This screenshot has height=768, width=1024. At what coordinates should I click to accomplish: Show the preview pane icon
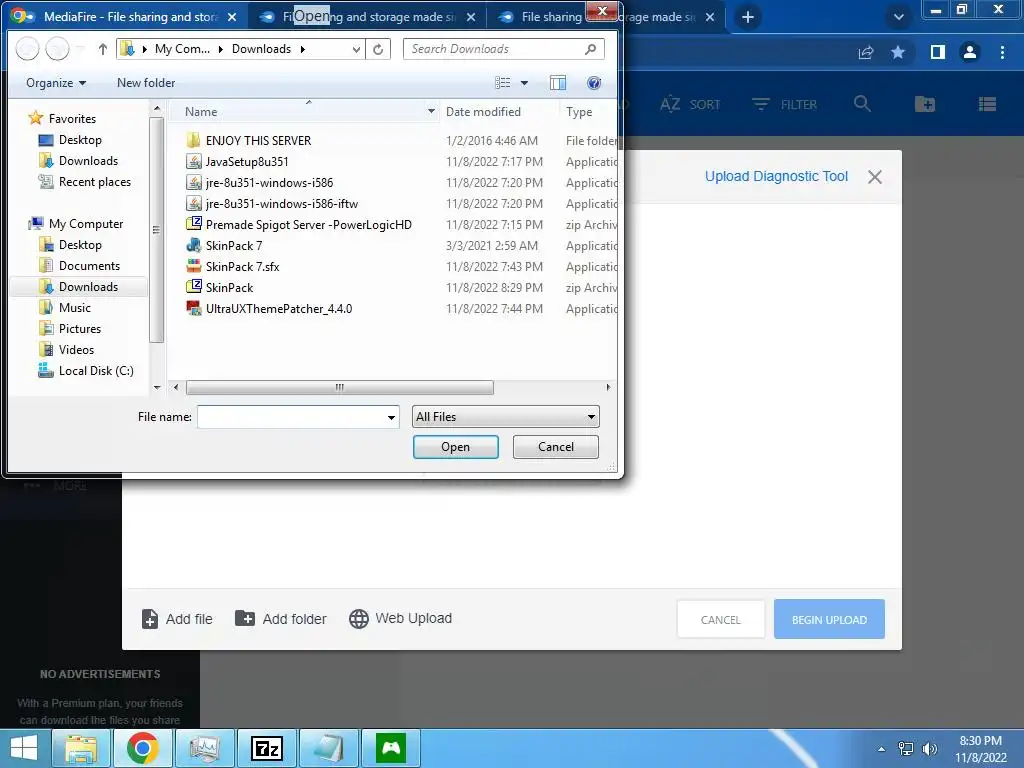[558, 83]
